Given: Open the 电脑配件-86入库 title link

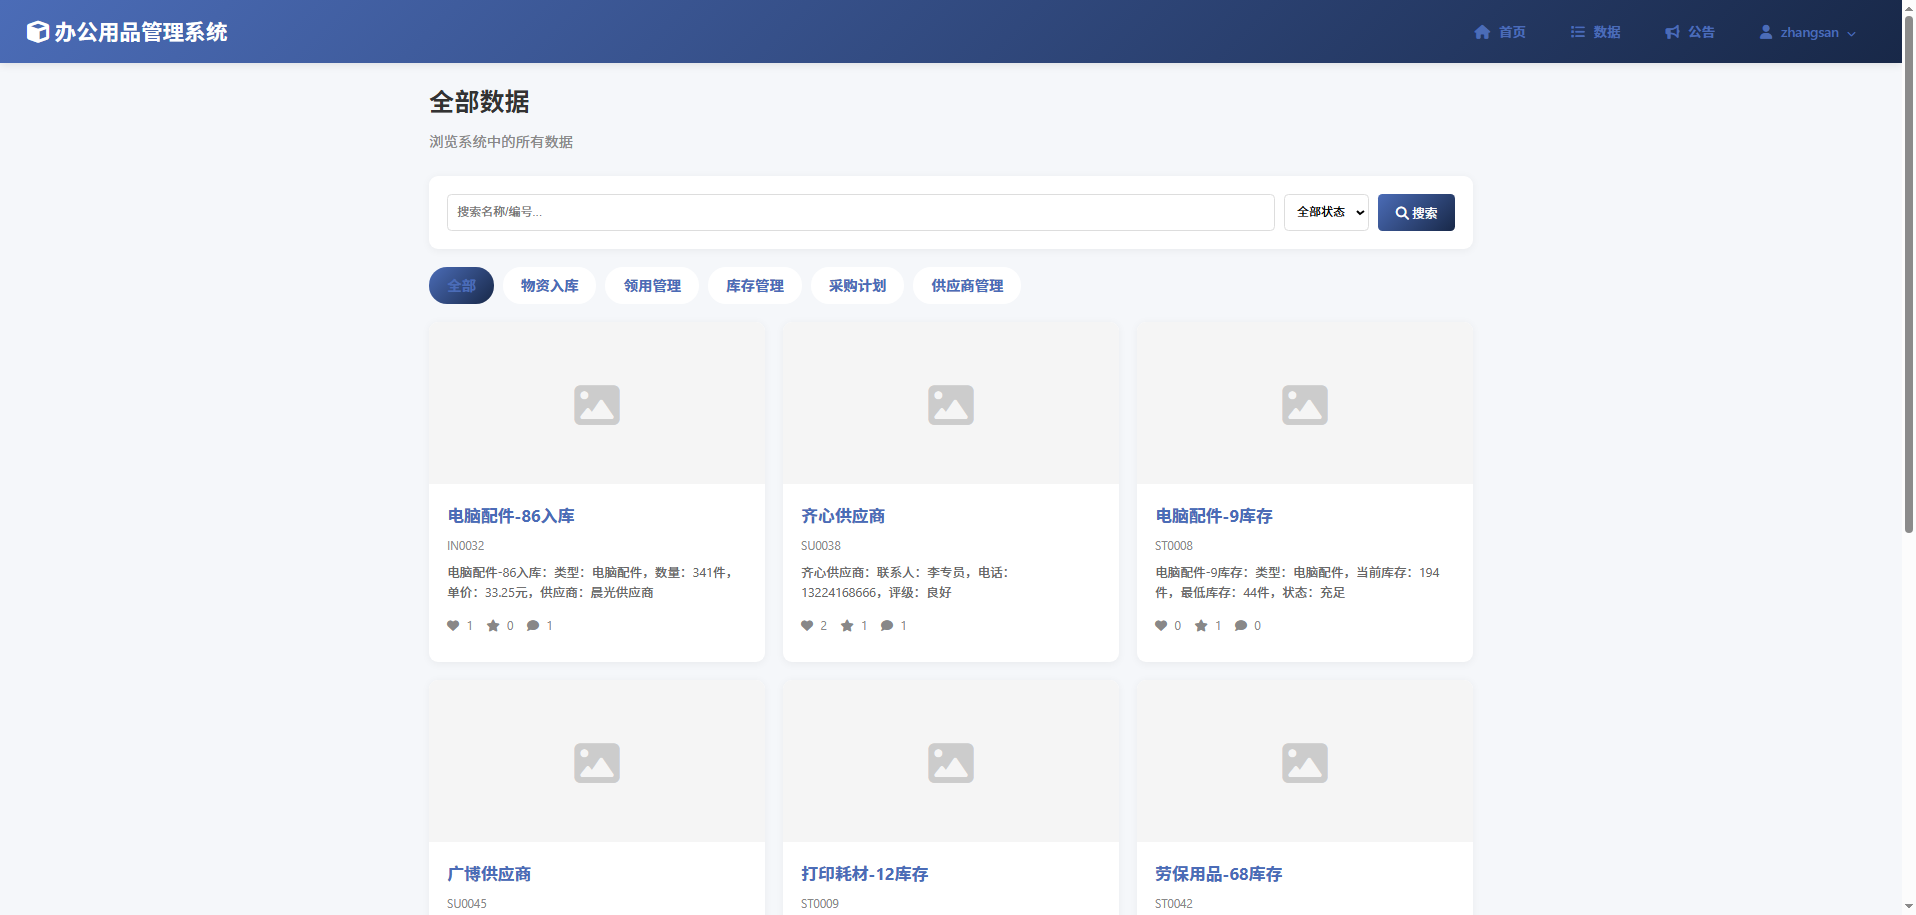Looking at the screenshot, I should point(511,516).
